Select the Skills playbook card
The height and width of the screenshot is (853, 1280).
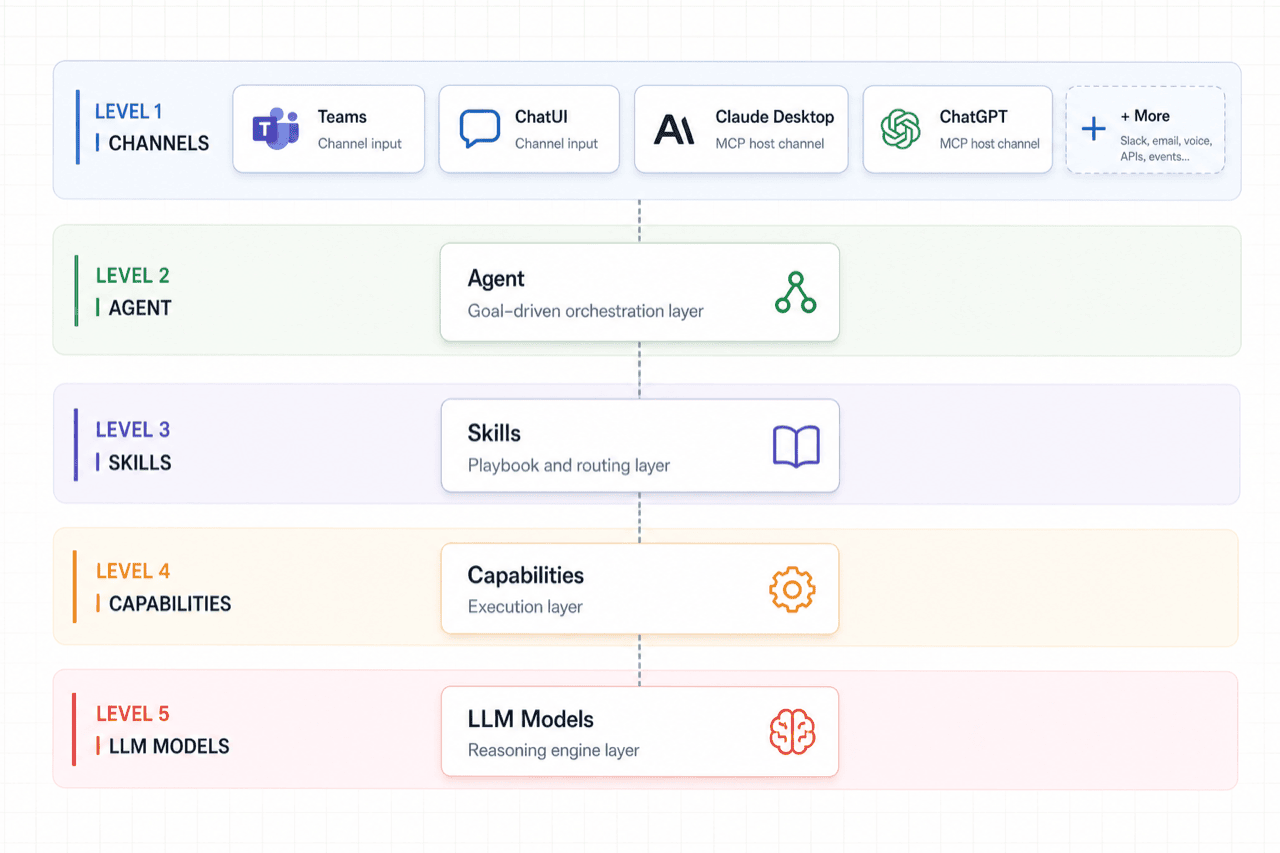tap(640, 446)
